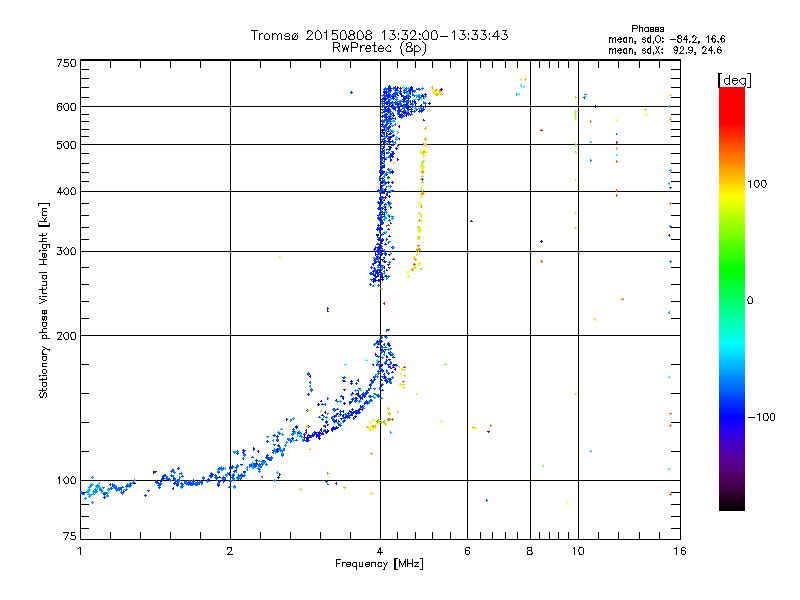Click the y-axis tick label '750'
800x600 pixels.
[66, 63]
